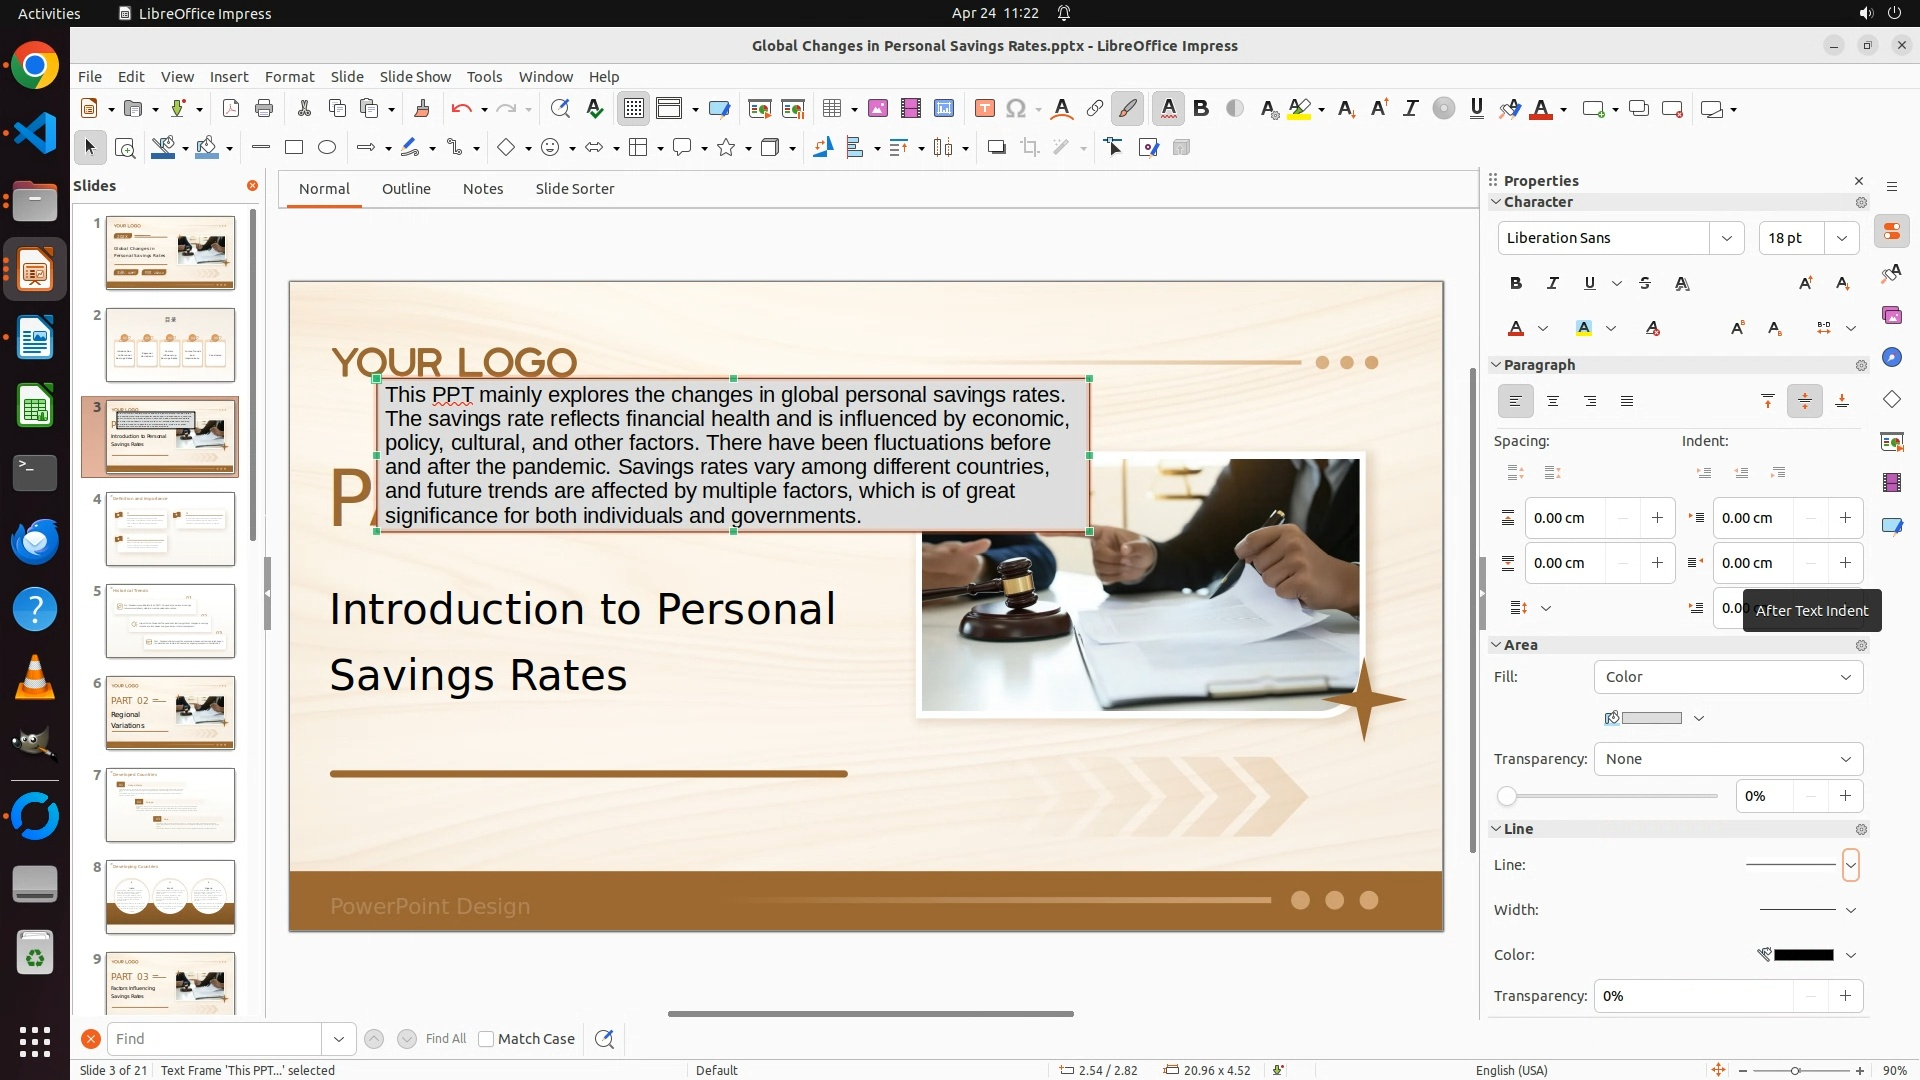Click the Find All button

tap(445, 1039)
